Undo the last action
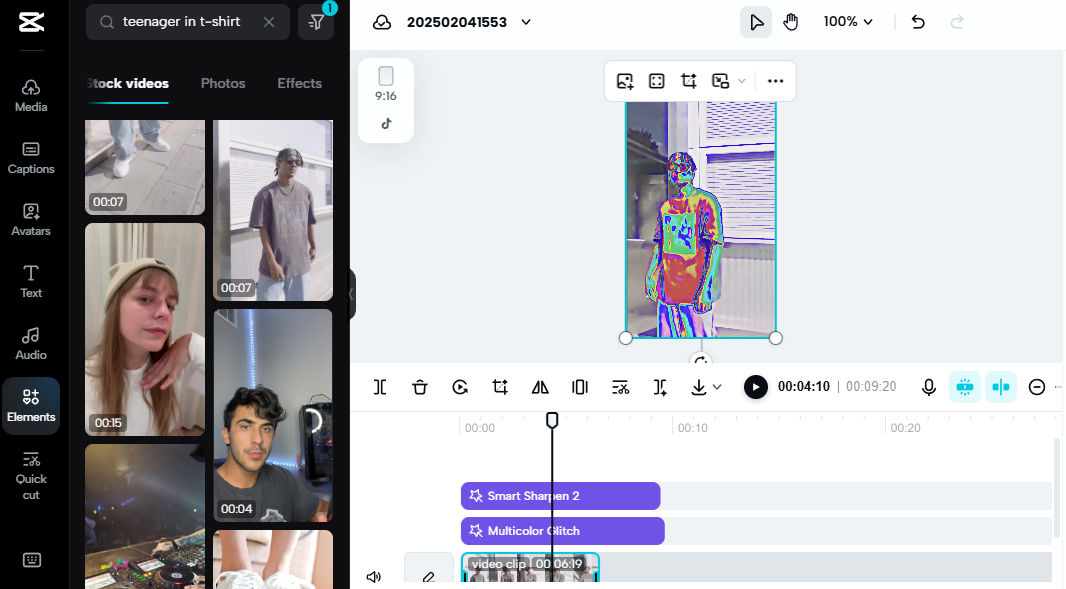This screenshot has height=589, width=1066. (918, 22)
